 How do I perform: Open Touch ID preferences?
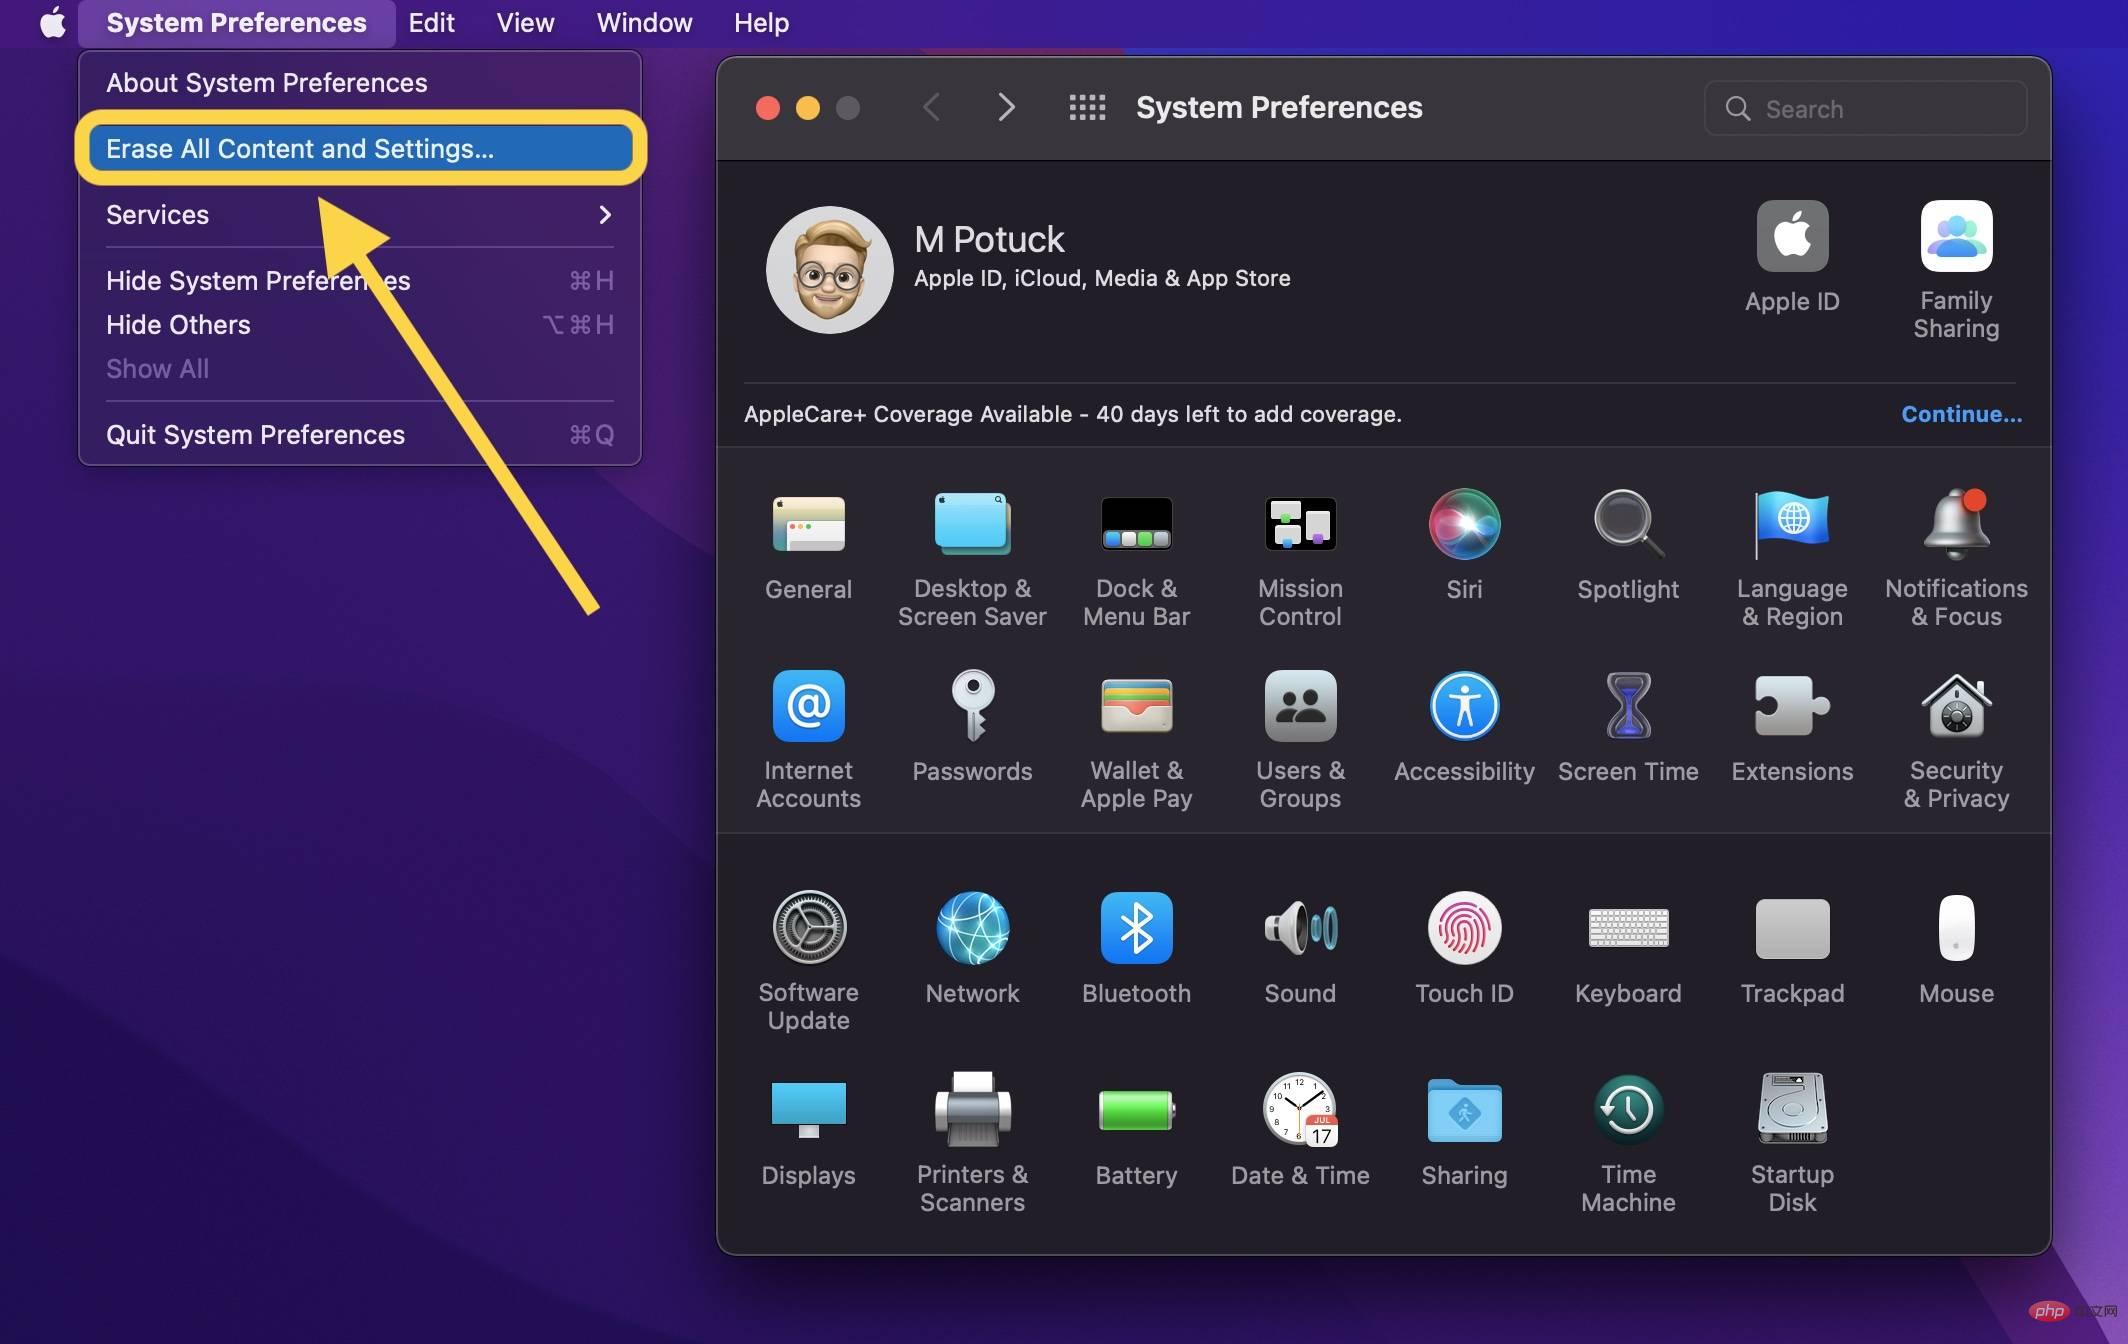pos(1464,946)
